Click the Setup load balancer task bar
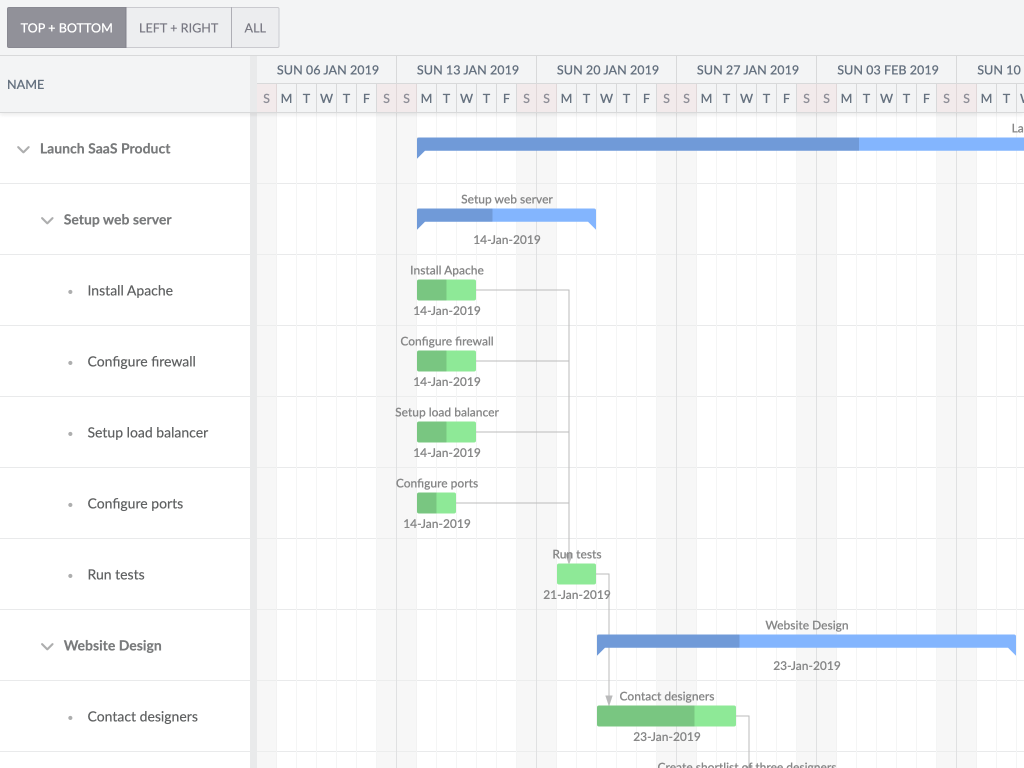Viewport: 1024px width, 768px height. [447, 432]
